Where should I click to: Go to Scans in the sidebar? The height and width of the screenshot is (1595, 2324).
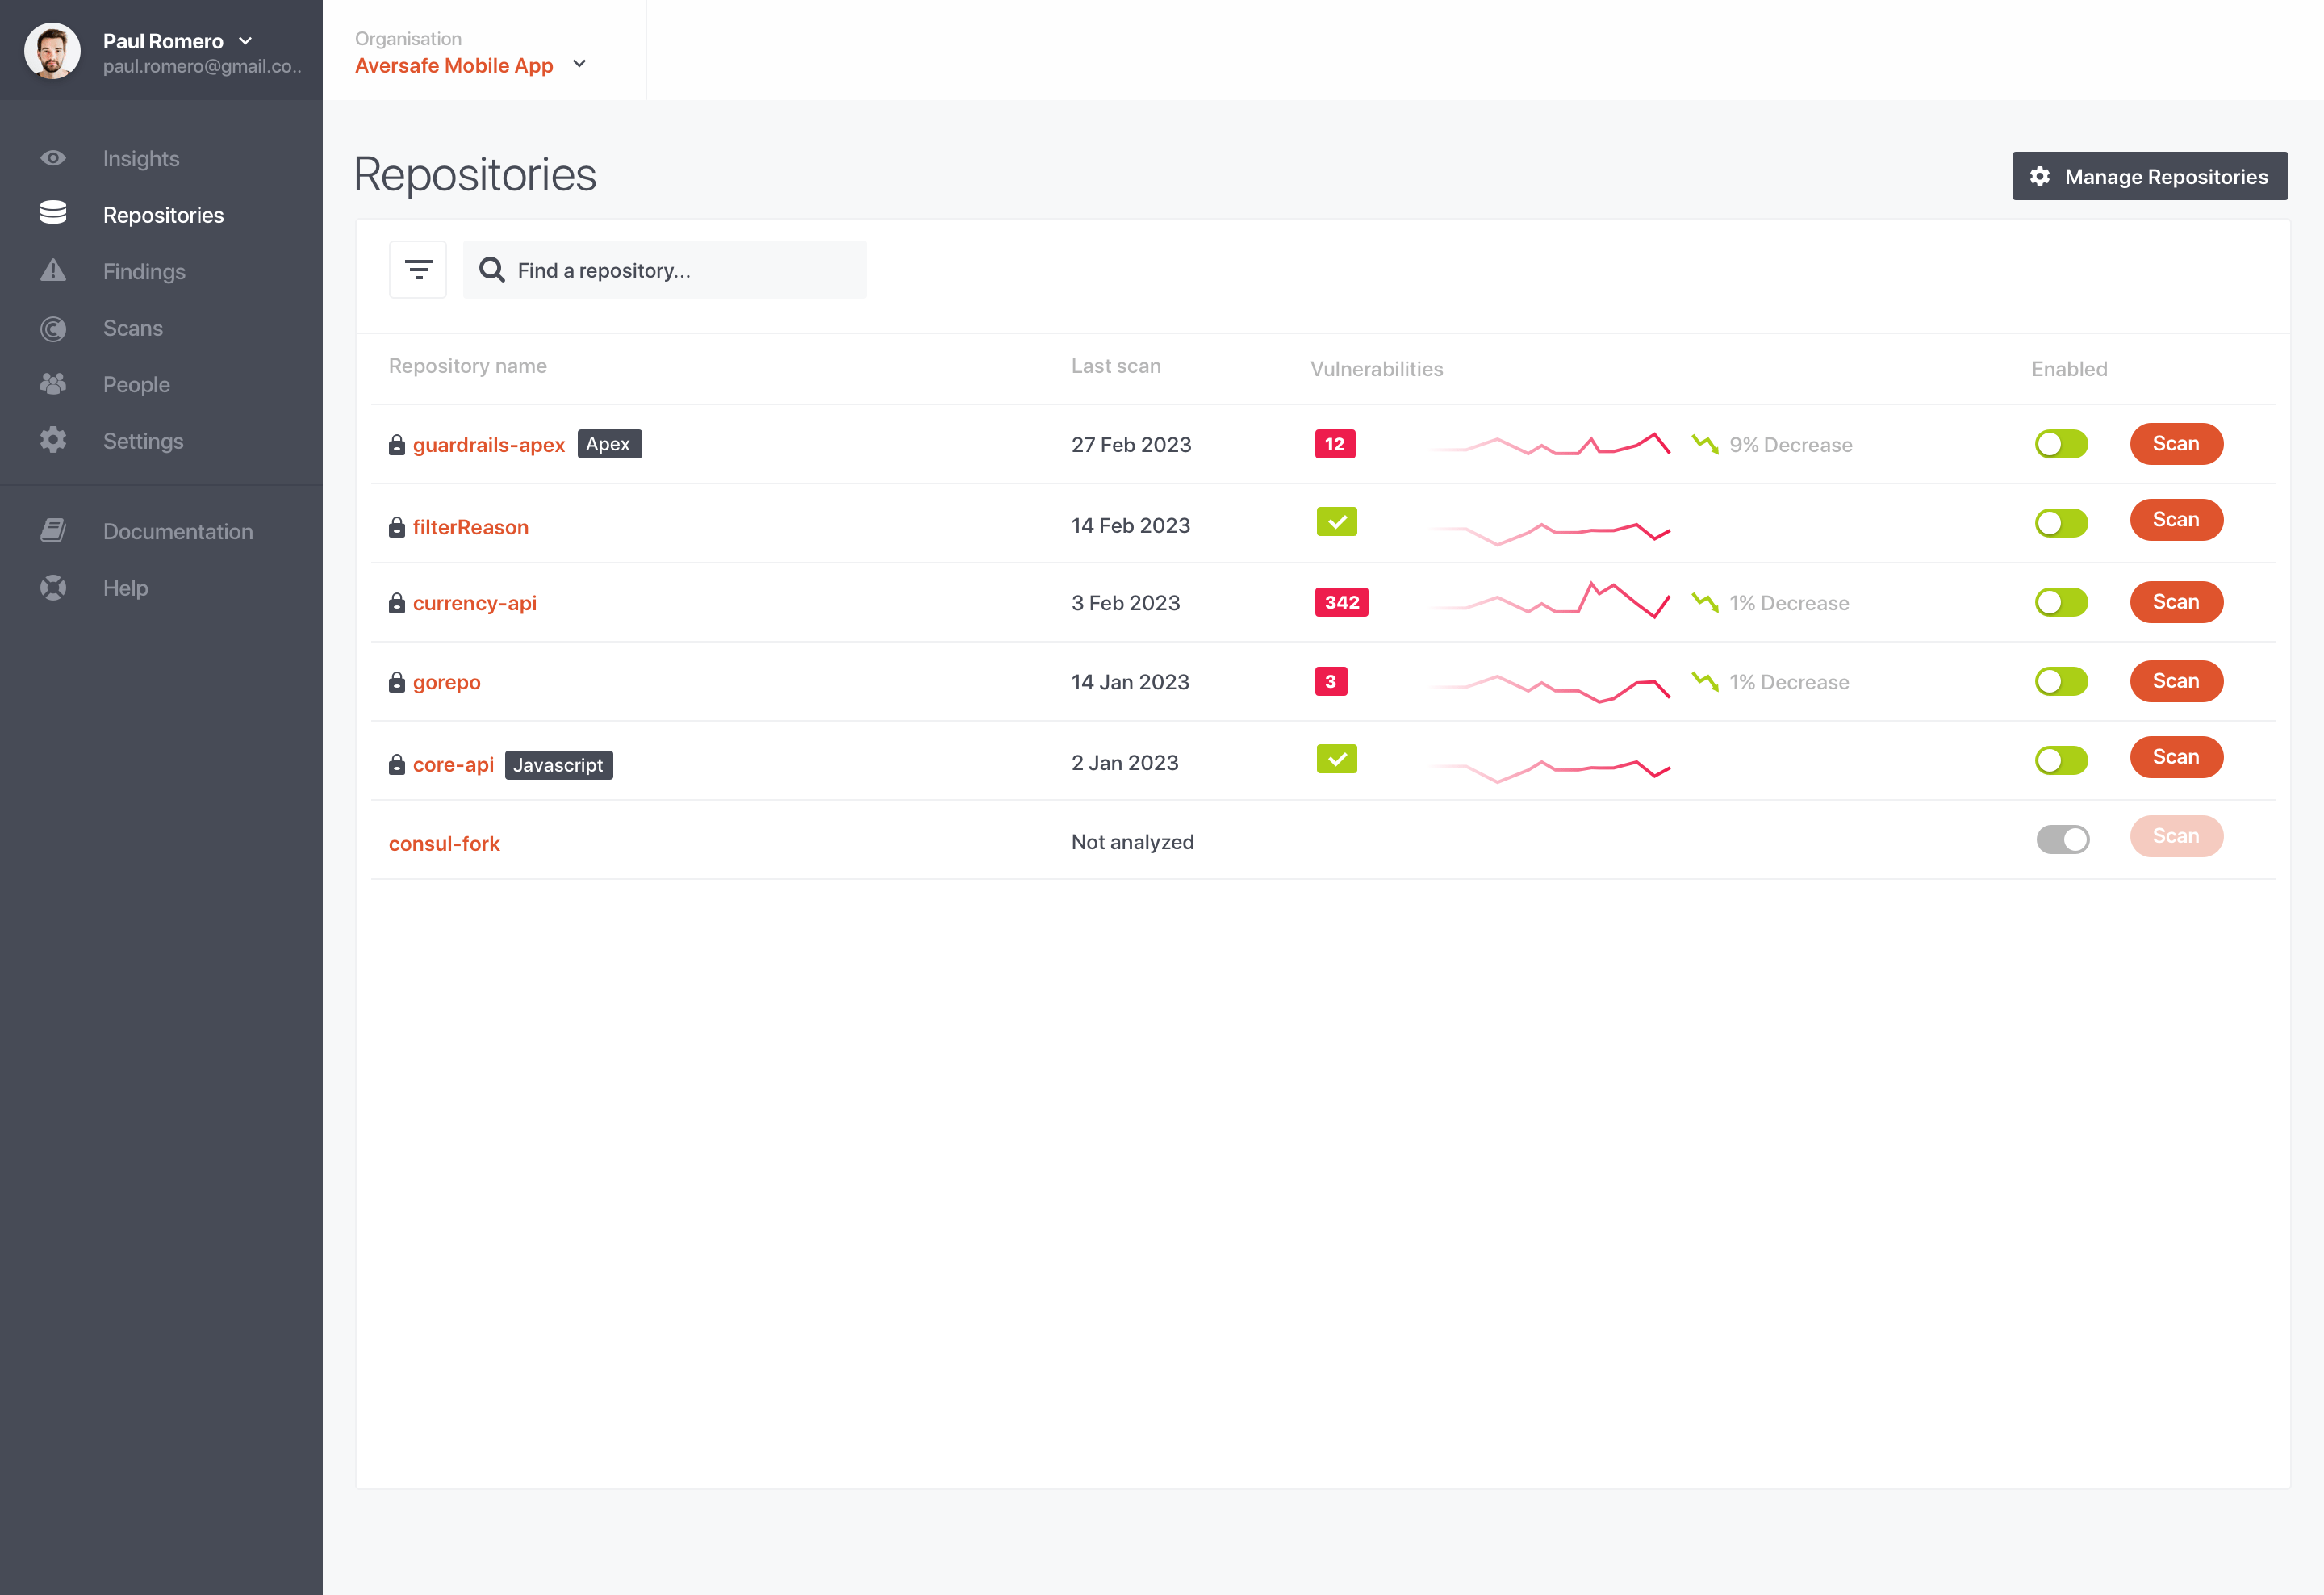click(x=133, y=328)
